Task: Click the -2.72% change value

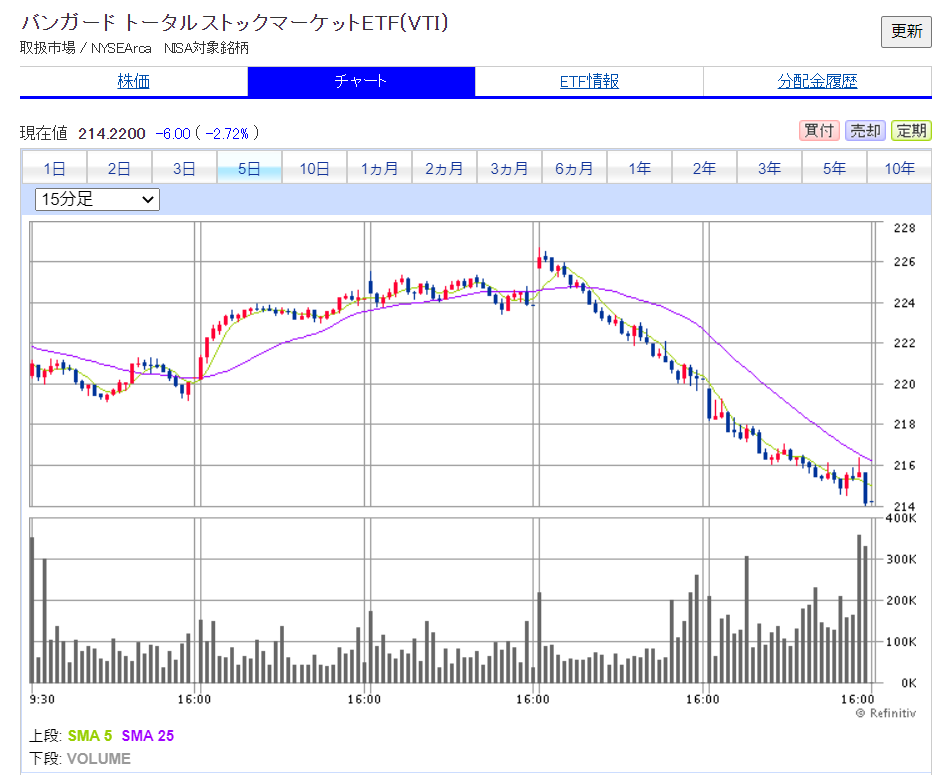Action: [227, 133]
